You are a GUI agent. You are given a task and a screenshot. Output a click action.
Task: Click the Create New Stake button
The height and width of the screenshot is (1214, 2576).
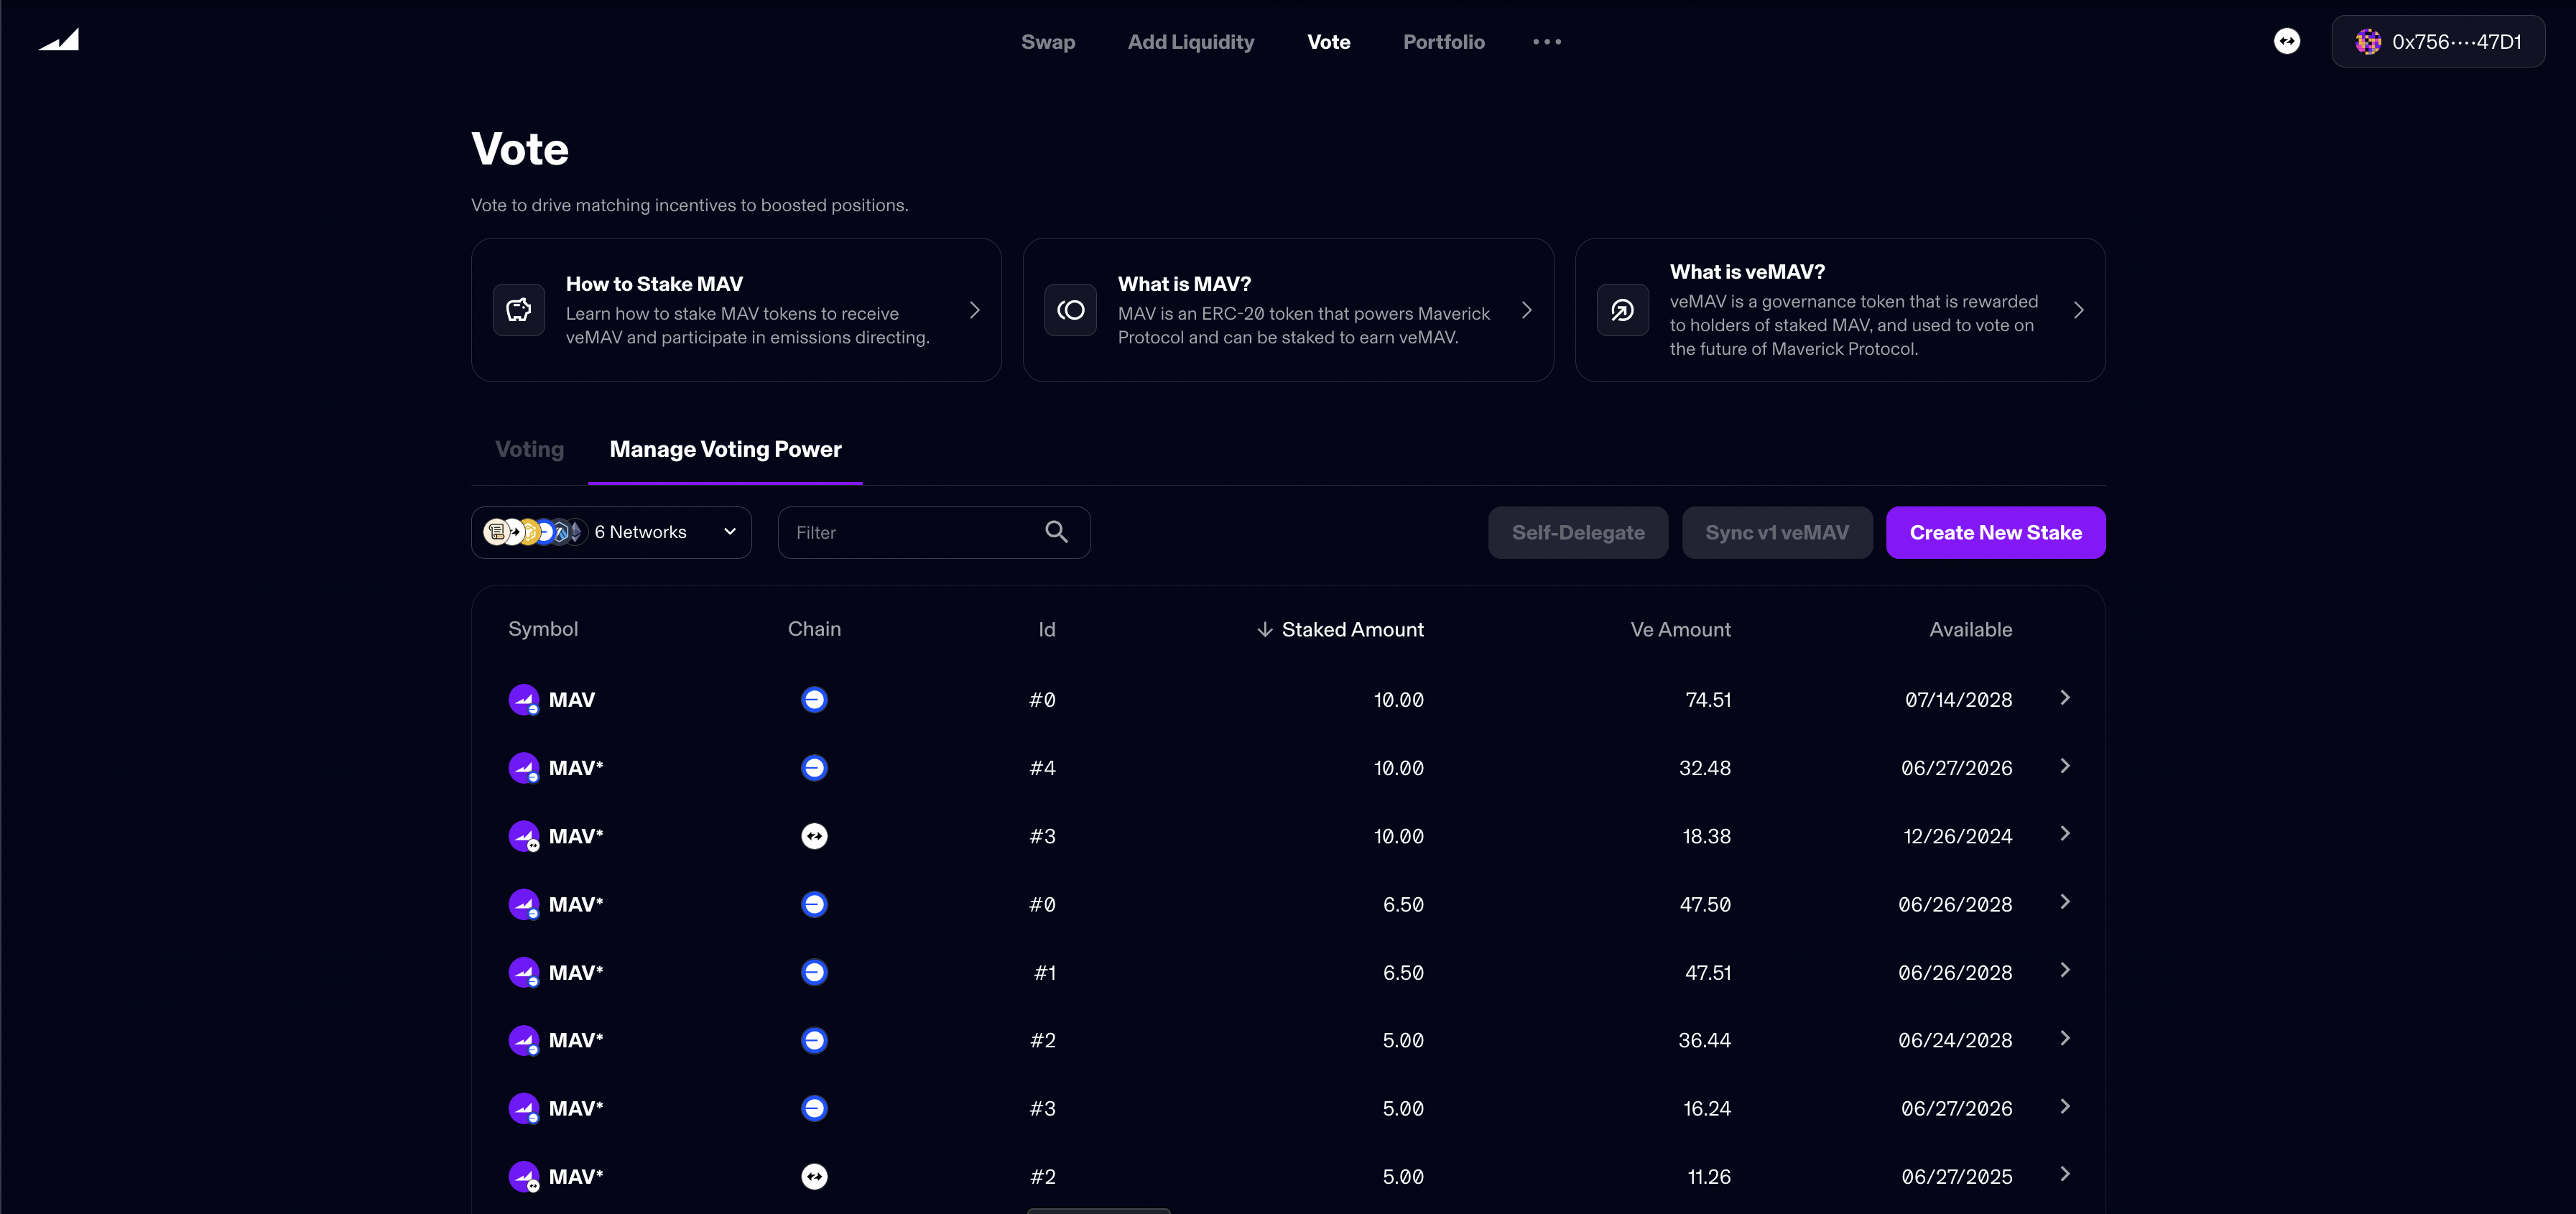point(1995,532)
